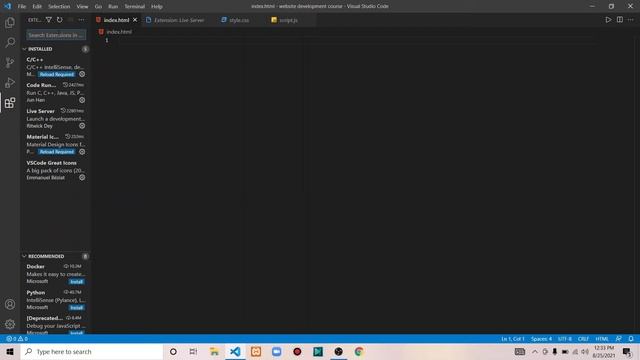Change language mode via HTML status item
The width and height of the screenshot is (640, 360).
click(x=602, y=339)
